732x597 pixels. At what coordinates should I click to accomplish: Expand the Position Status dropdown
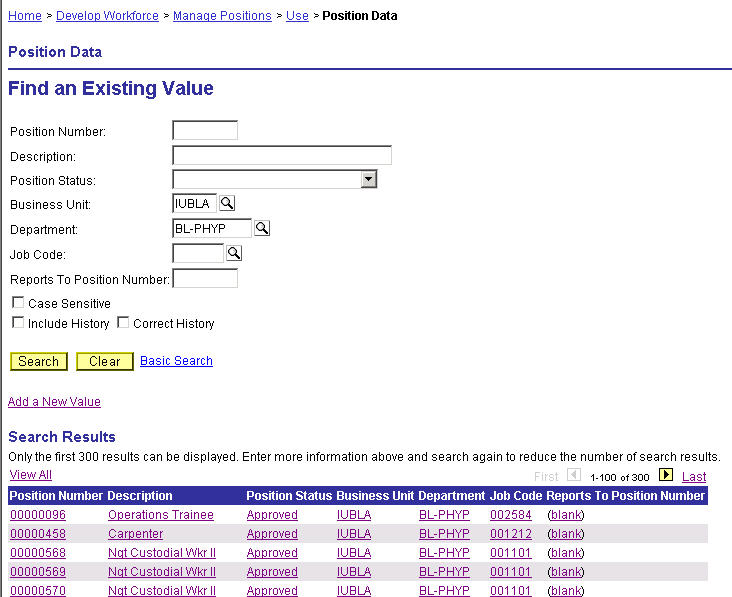(369, 179)
